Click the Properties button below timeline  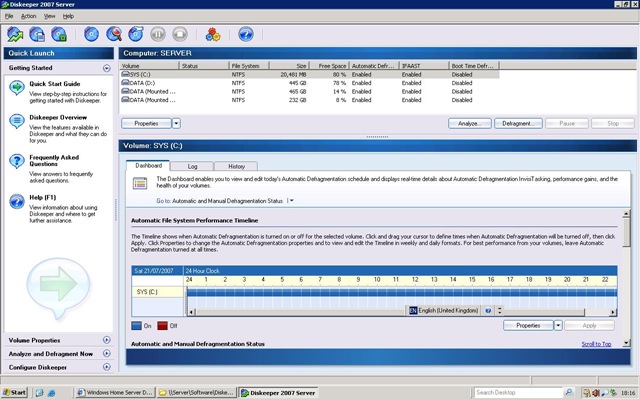click(528, 325)
